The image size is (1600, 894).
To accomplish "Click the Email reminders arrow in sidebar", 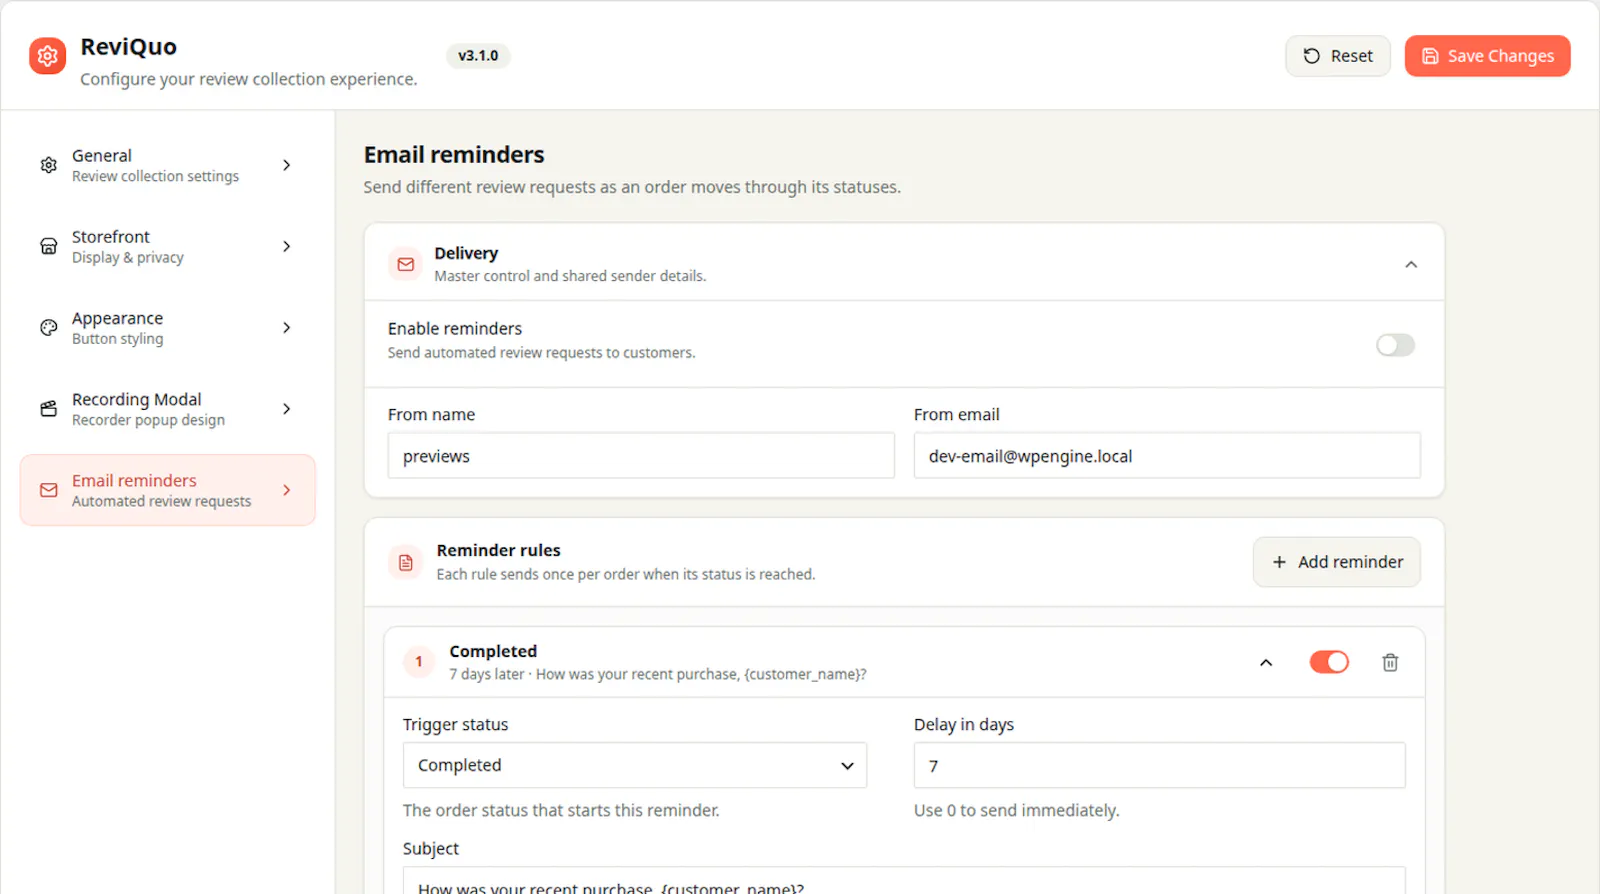I will point(286,490).
